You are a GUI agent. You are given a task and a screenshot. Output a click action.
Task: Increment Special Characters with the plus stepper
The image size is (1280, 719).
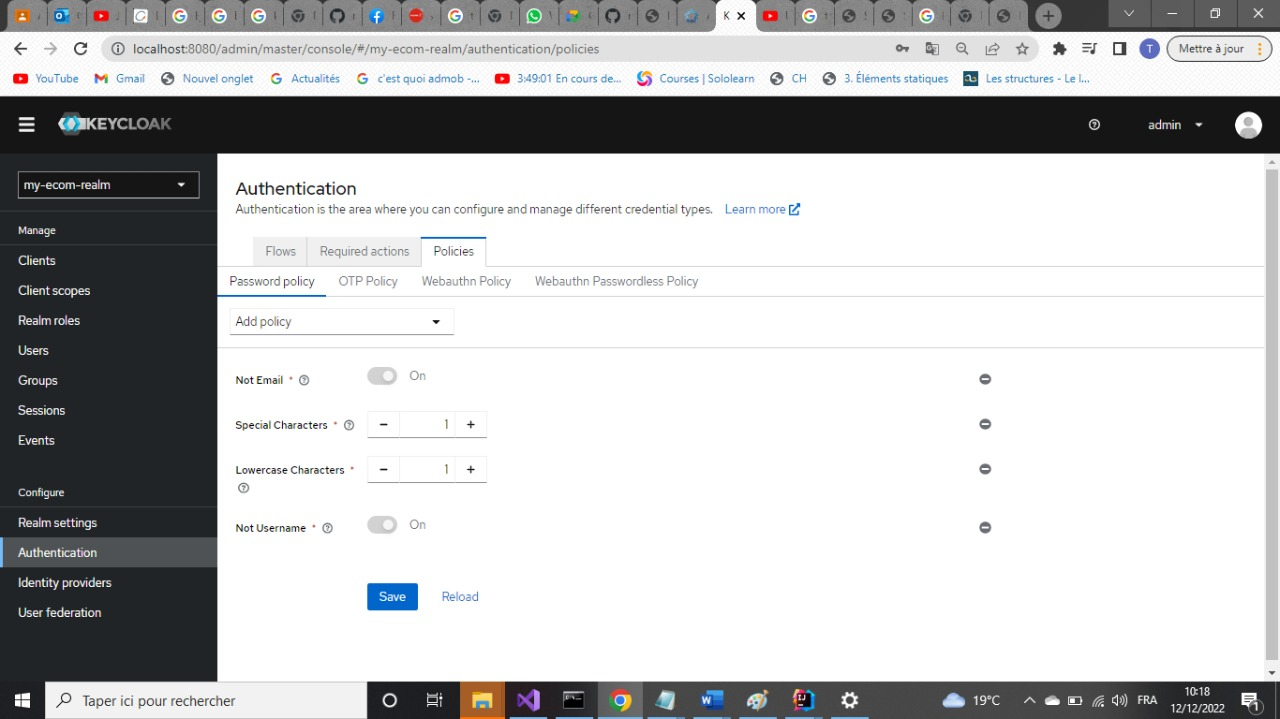click(470, 424)
